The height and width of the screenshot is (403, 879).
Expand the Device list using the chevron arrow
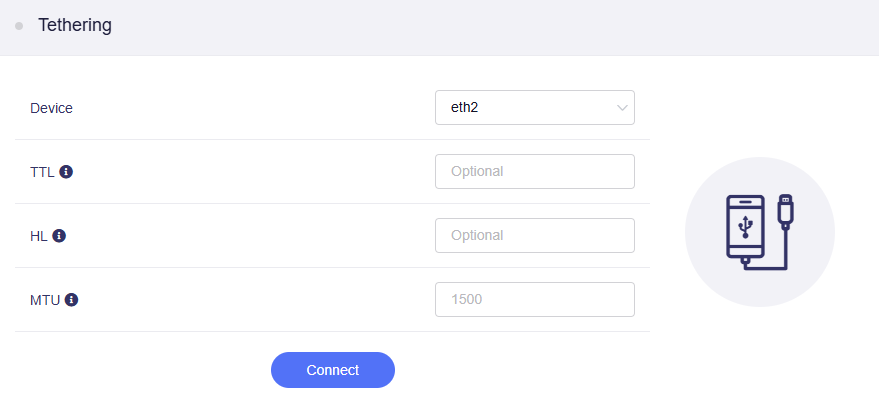(622, 107)
